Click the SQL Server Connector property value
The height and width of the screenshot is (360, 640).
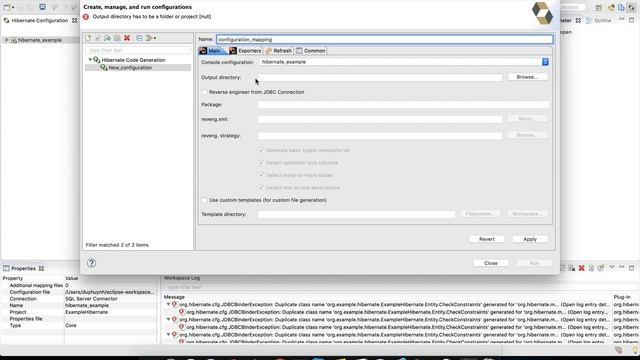click(x=91, y=299)
